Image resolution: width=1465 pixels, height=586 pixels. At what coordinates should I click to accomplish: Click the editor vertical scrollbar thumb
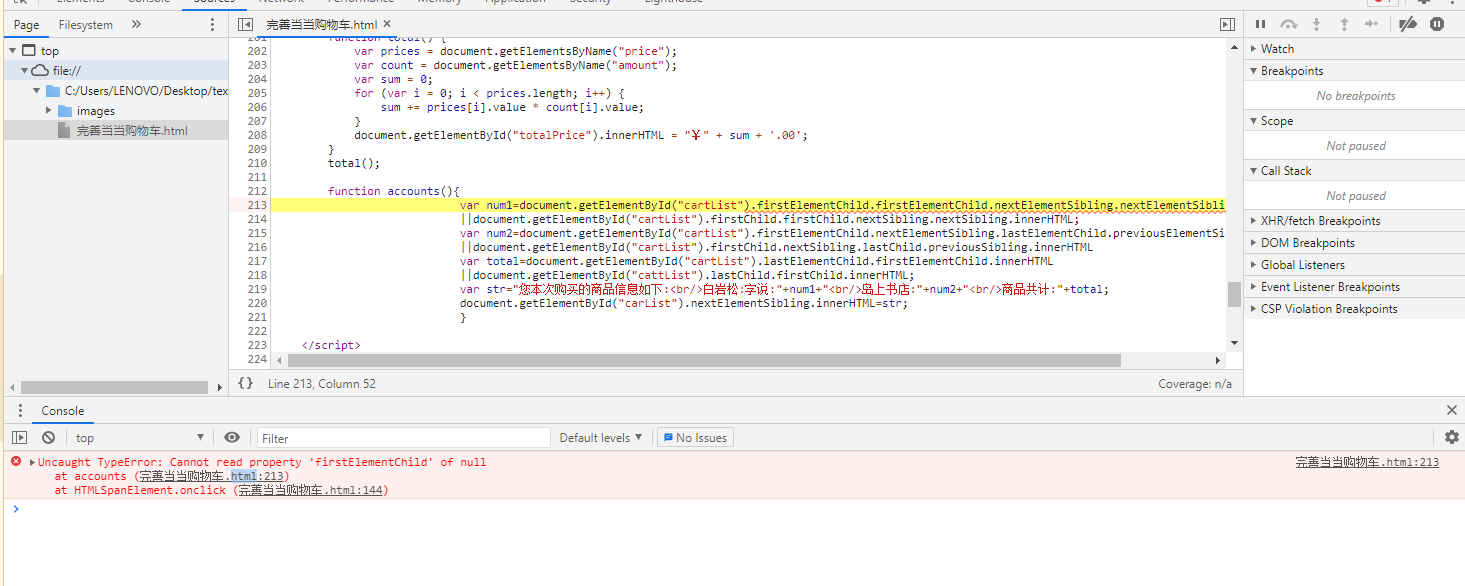pyautogui.click(x=1234, y=294)
